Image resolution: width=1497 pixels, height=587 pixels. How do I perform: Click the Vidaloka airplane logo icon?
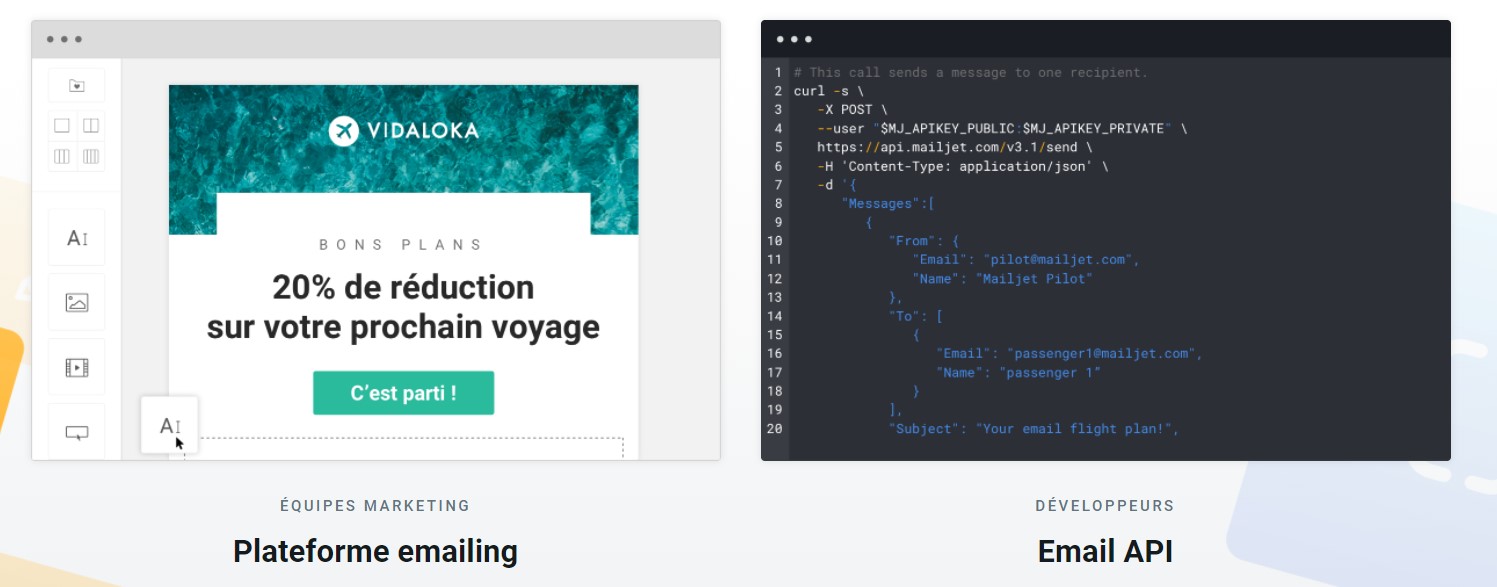pos(343,131)
